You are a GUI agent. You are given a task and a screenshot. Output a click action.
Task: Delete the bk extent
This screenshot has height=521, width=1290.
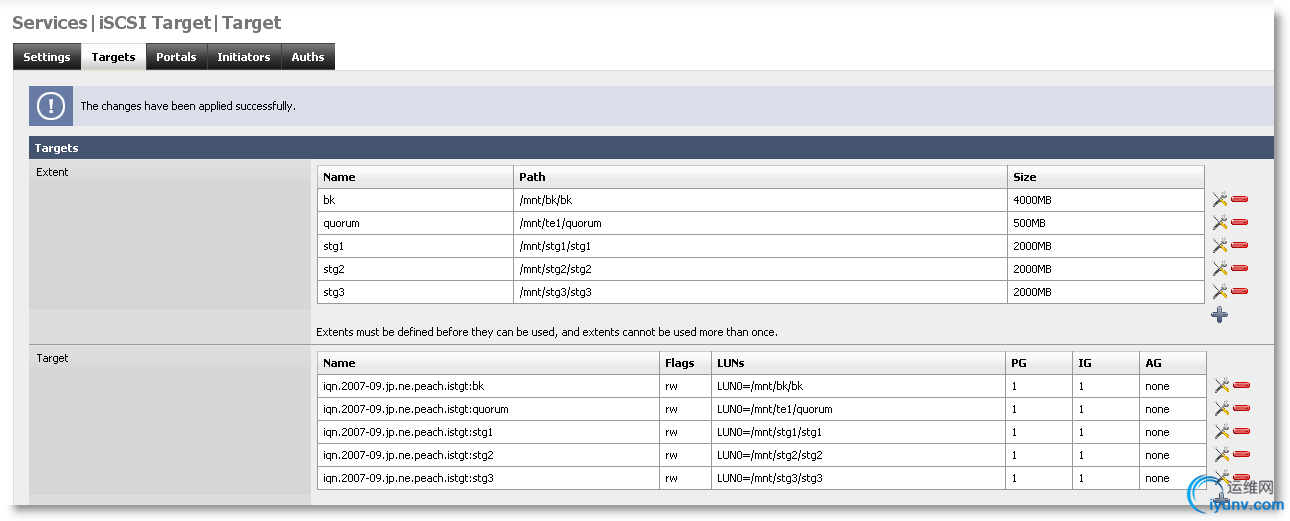1239,200
